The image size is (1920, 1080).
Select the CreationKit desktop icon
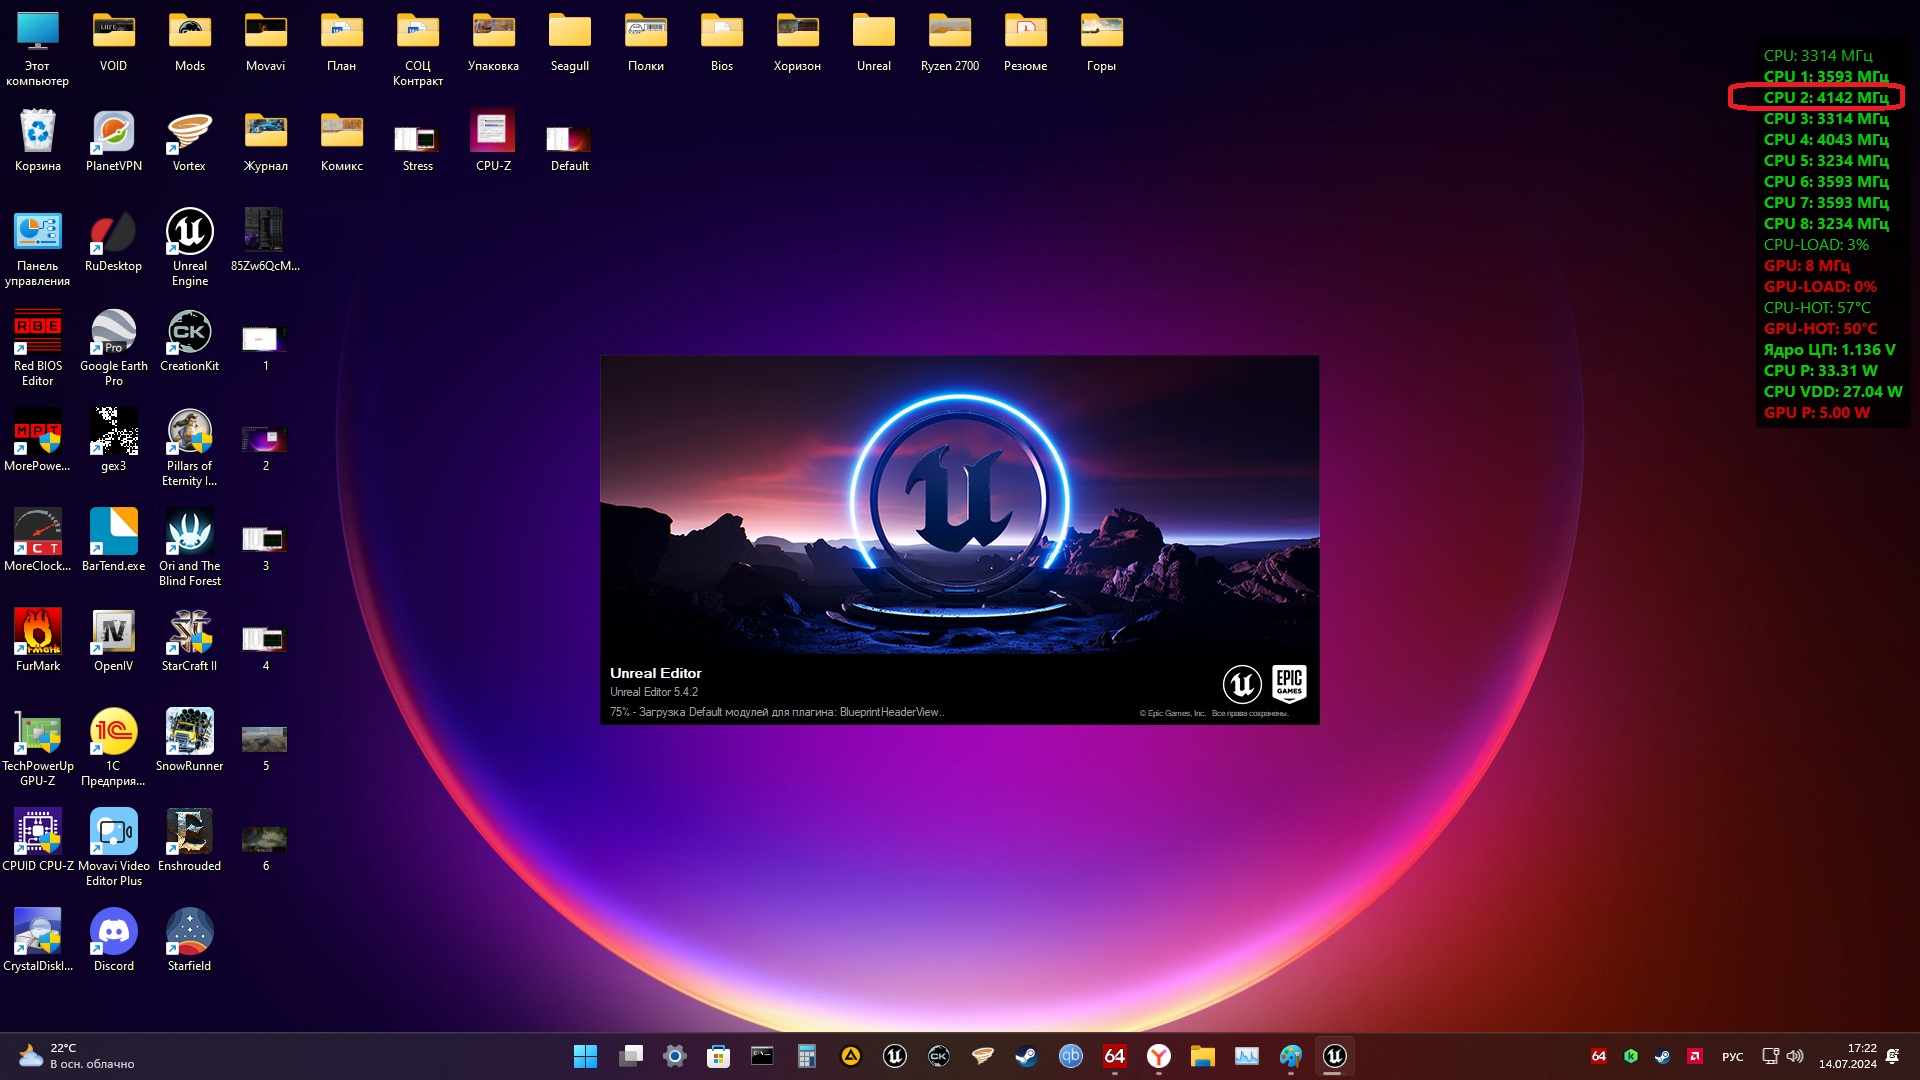tap(189, 333)
